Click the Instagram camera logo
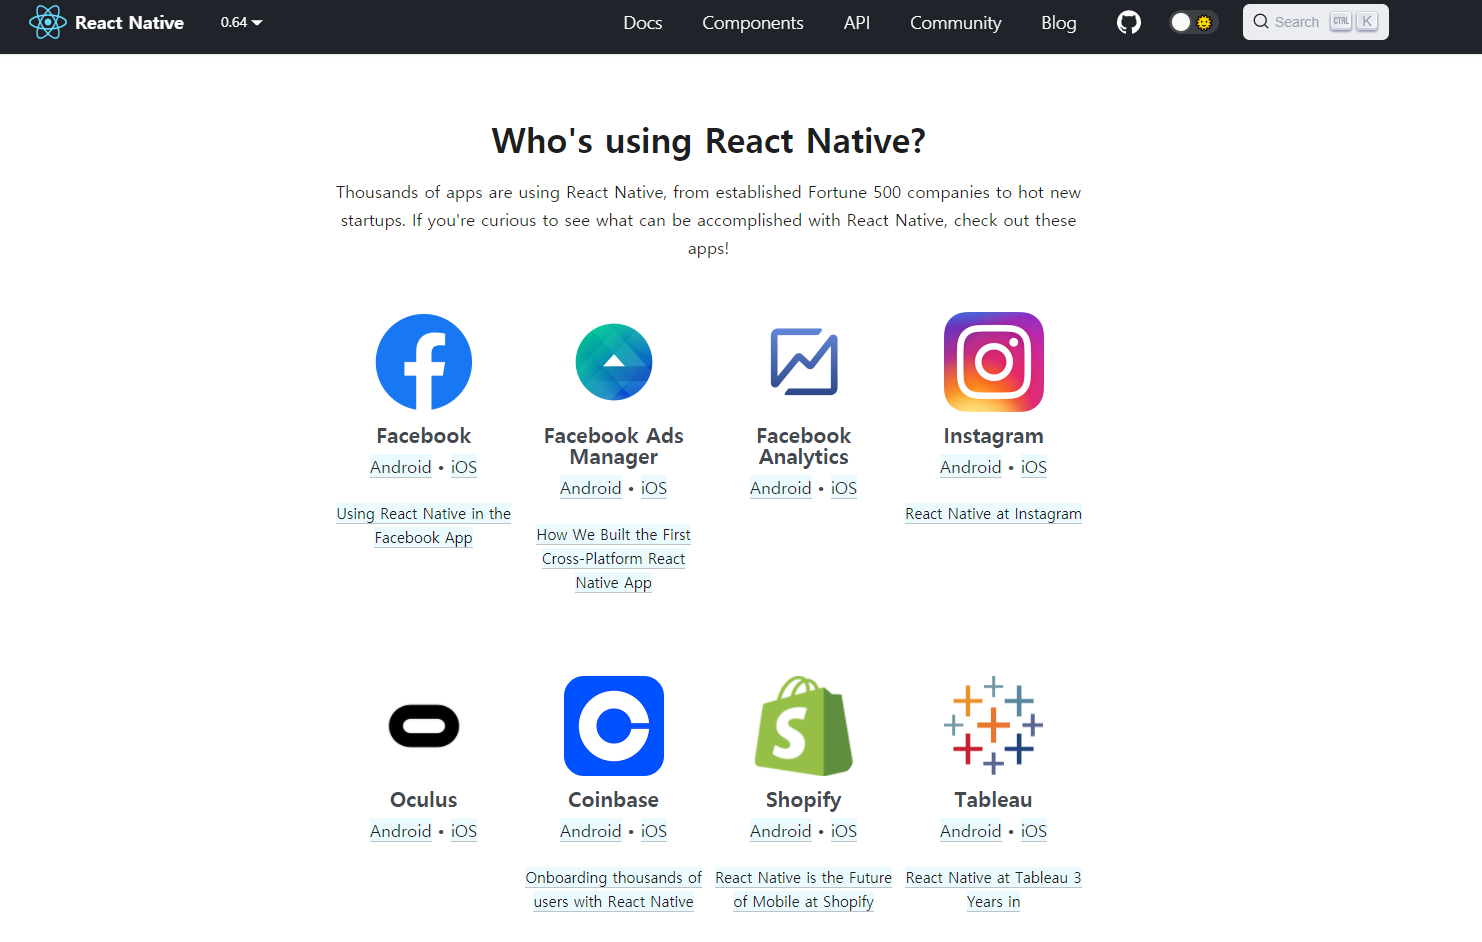This screenshot has width=1482, height=942. (994, 362)
